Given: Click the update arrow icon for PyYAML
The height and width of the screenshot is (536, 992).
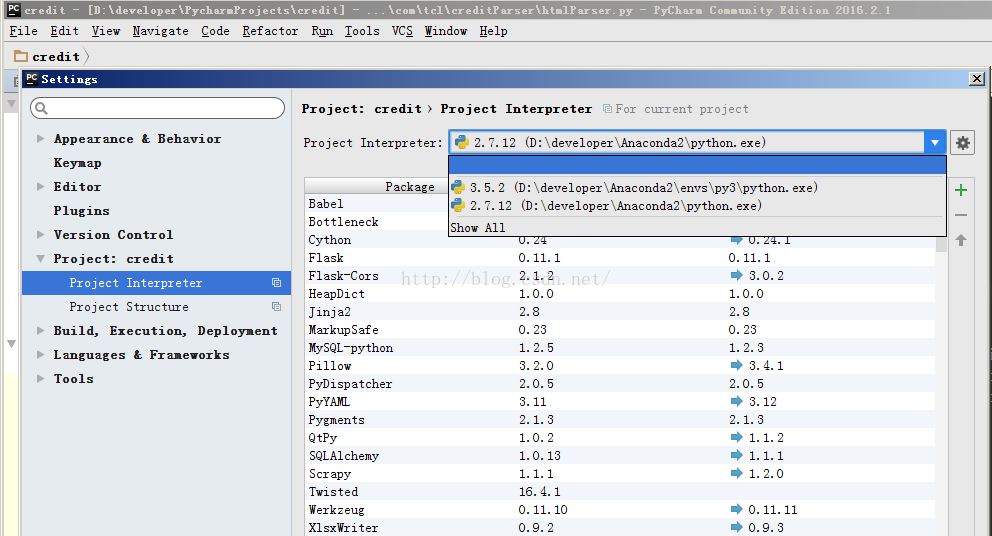Looking at the screenshot, I should (x=736, y=401).
